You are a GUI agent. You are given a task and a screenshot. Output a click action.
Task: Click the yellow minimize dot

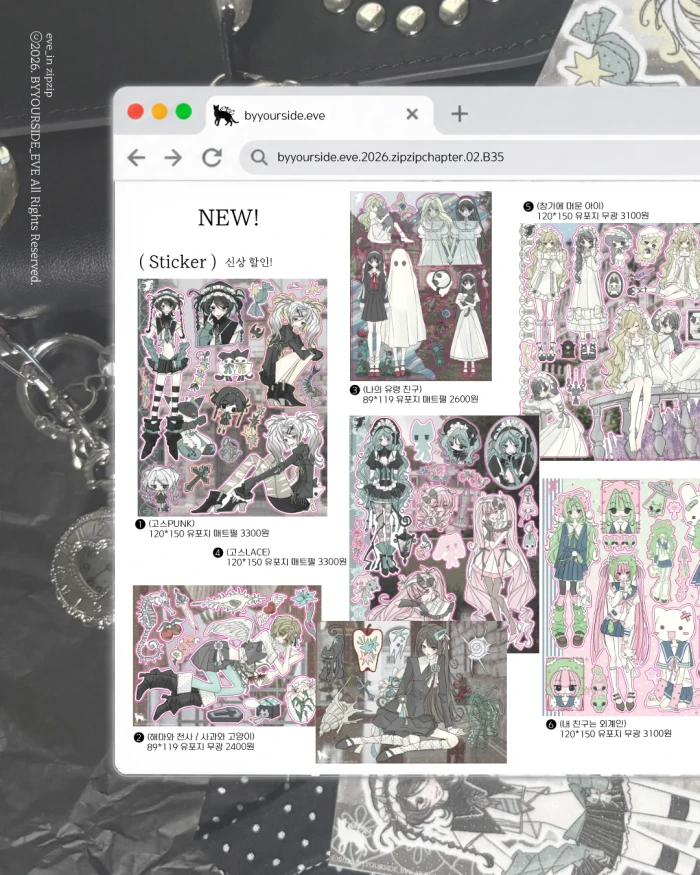point(160,112)
